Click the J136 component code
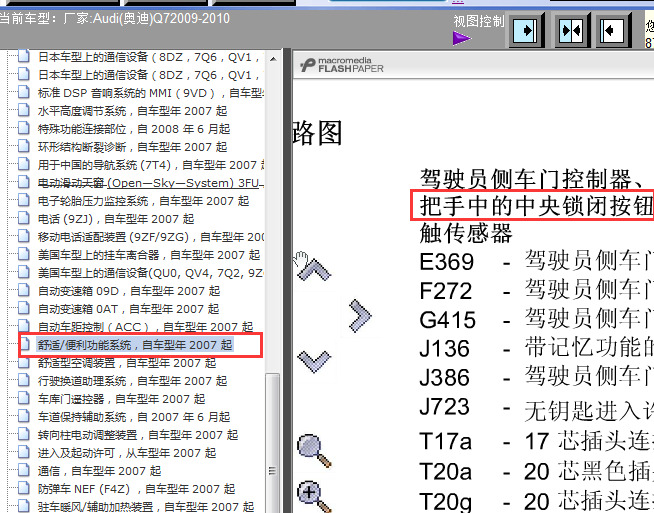 pos(445,349)
